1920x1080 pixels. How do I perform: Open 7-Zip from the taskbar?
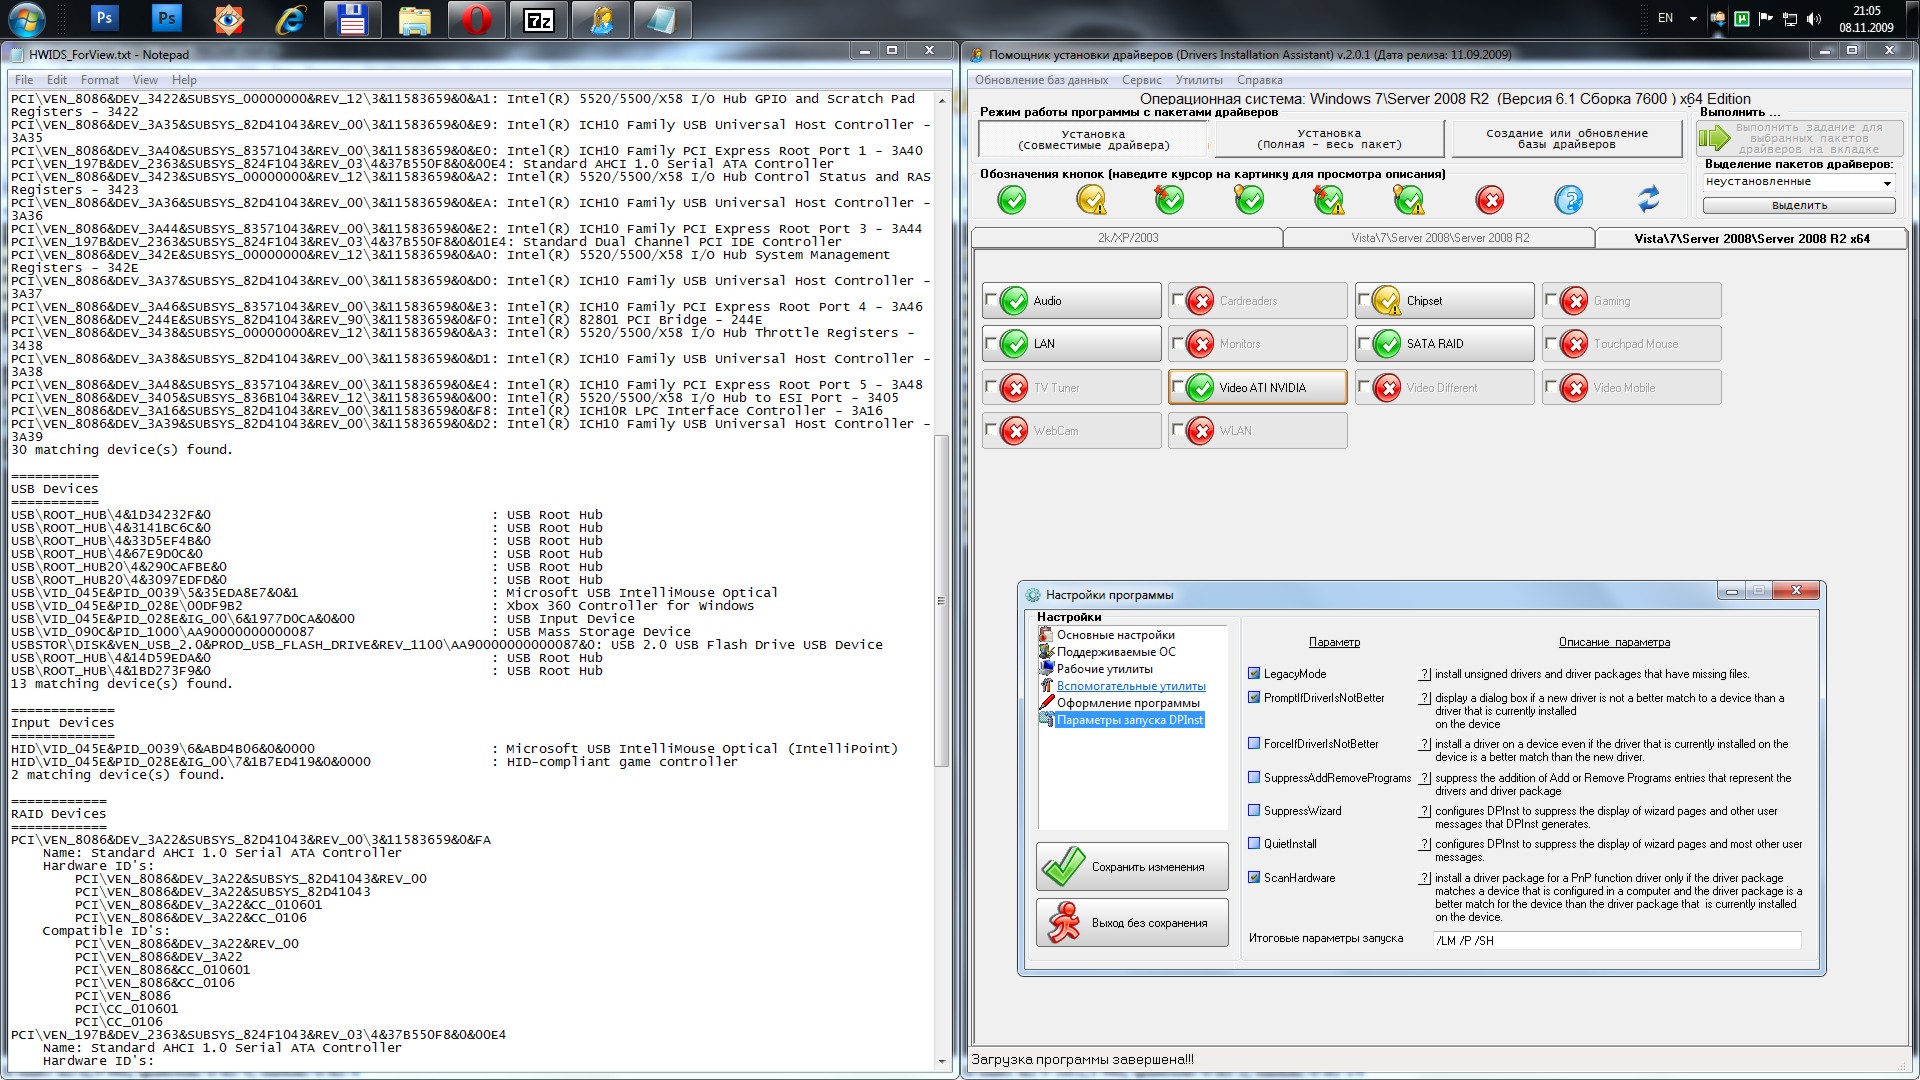click(x=539, y=19)
